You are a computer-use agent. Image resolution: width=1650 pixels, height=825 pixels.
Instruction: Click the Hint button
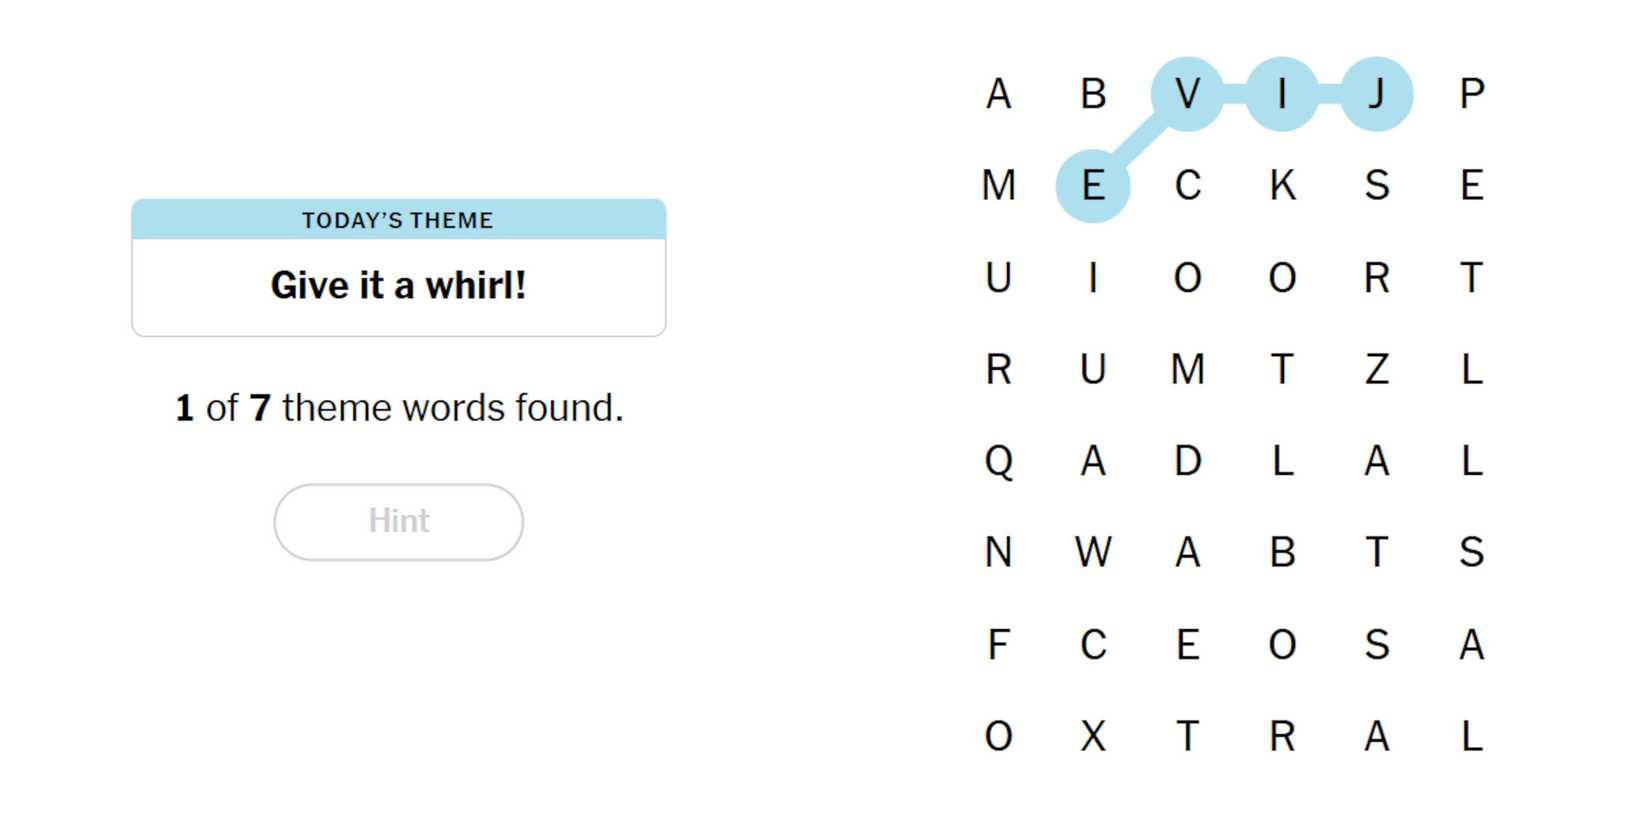coord(398,522)
